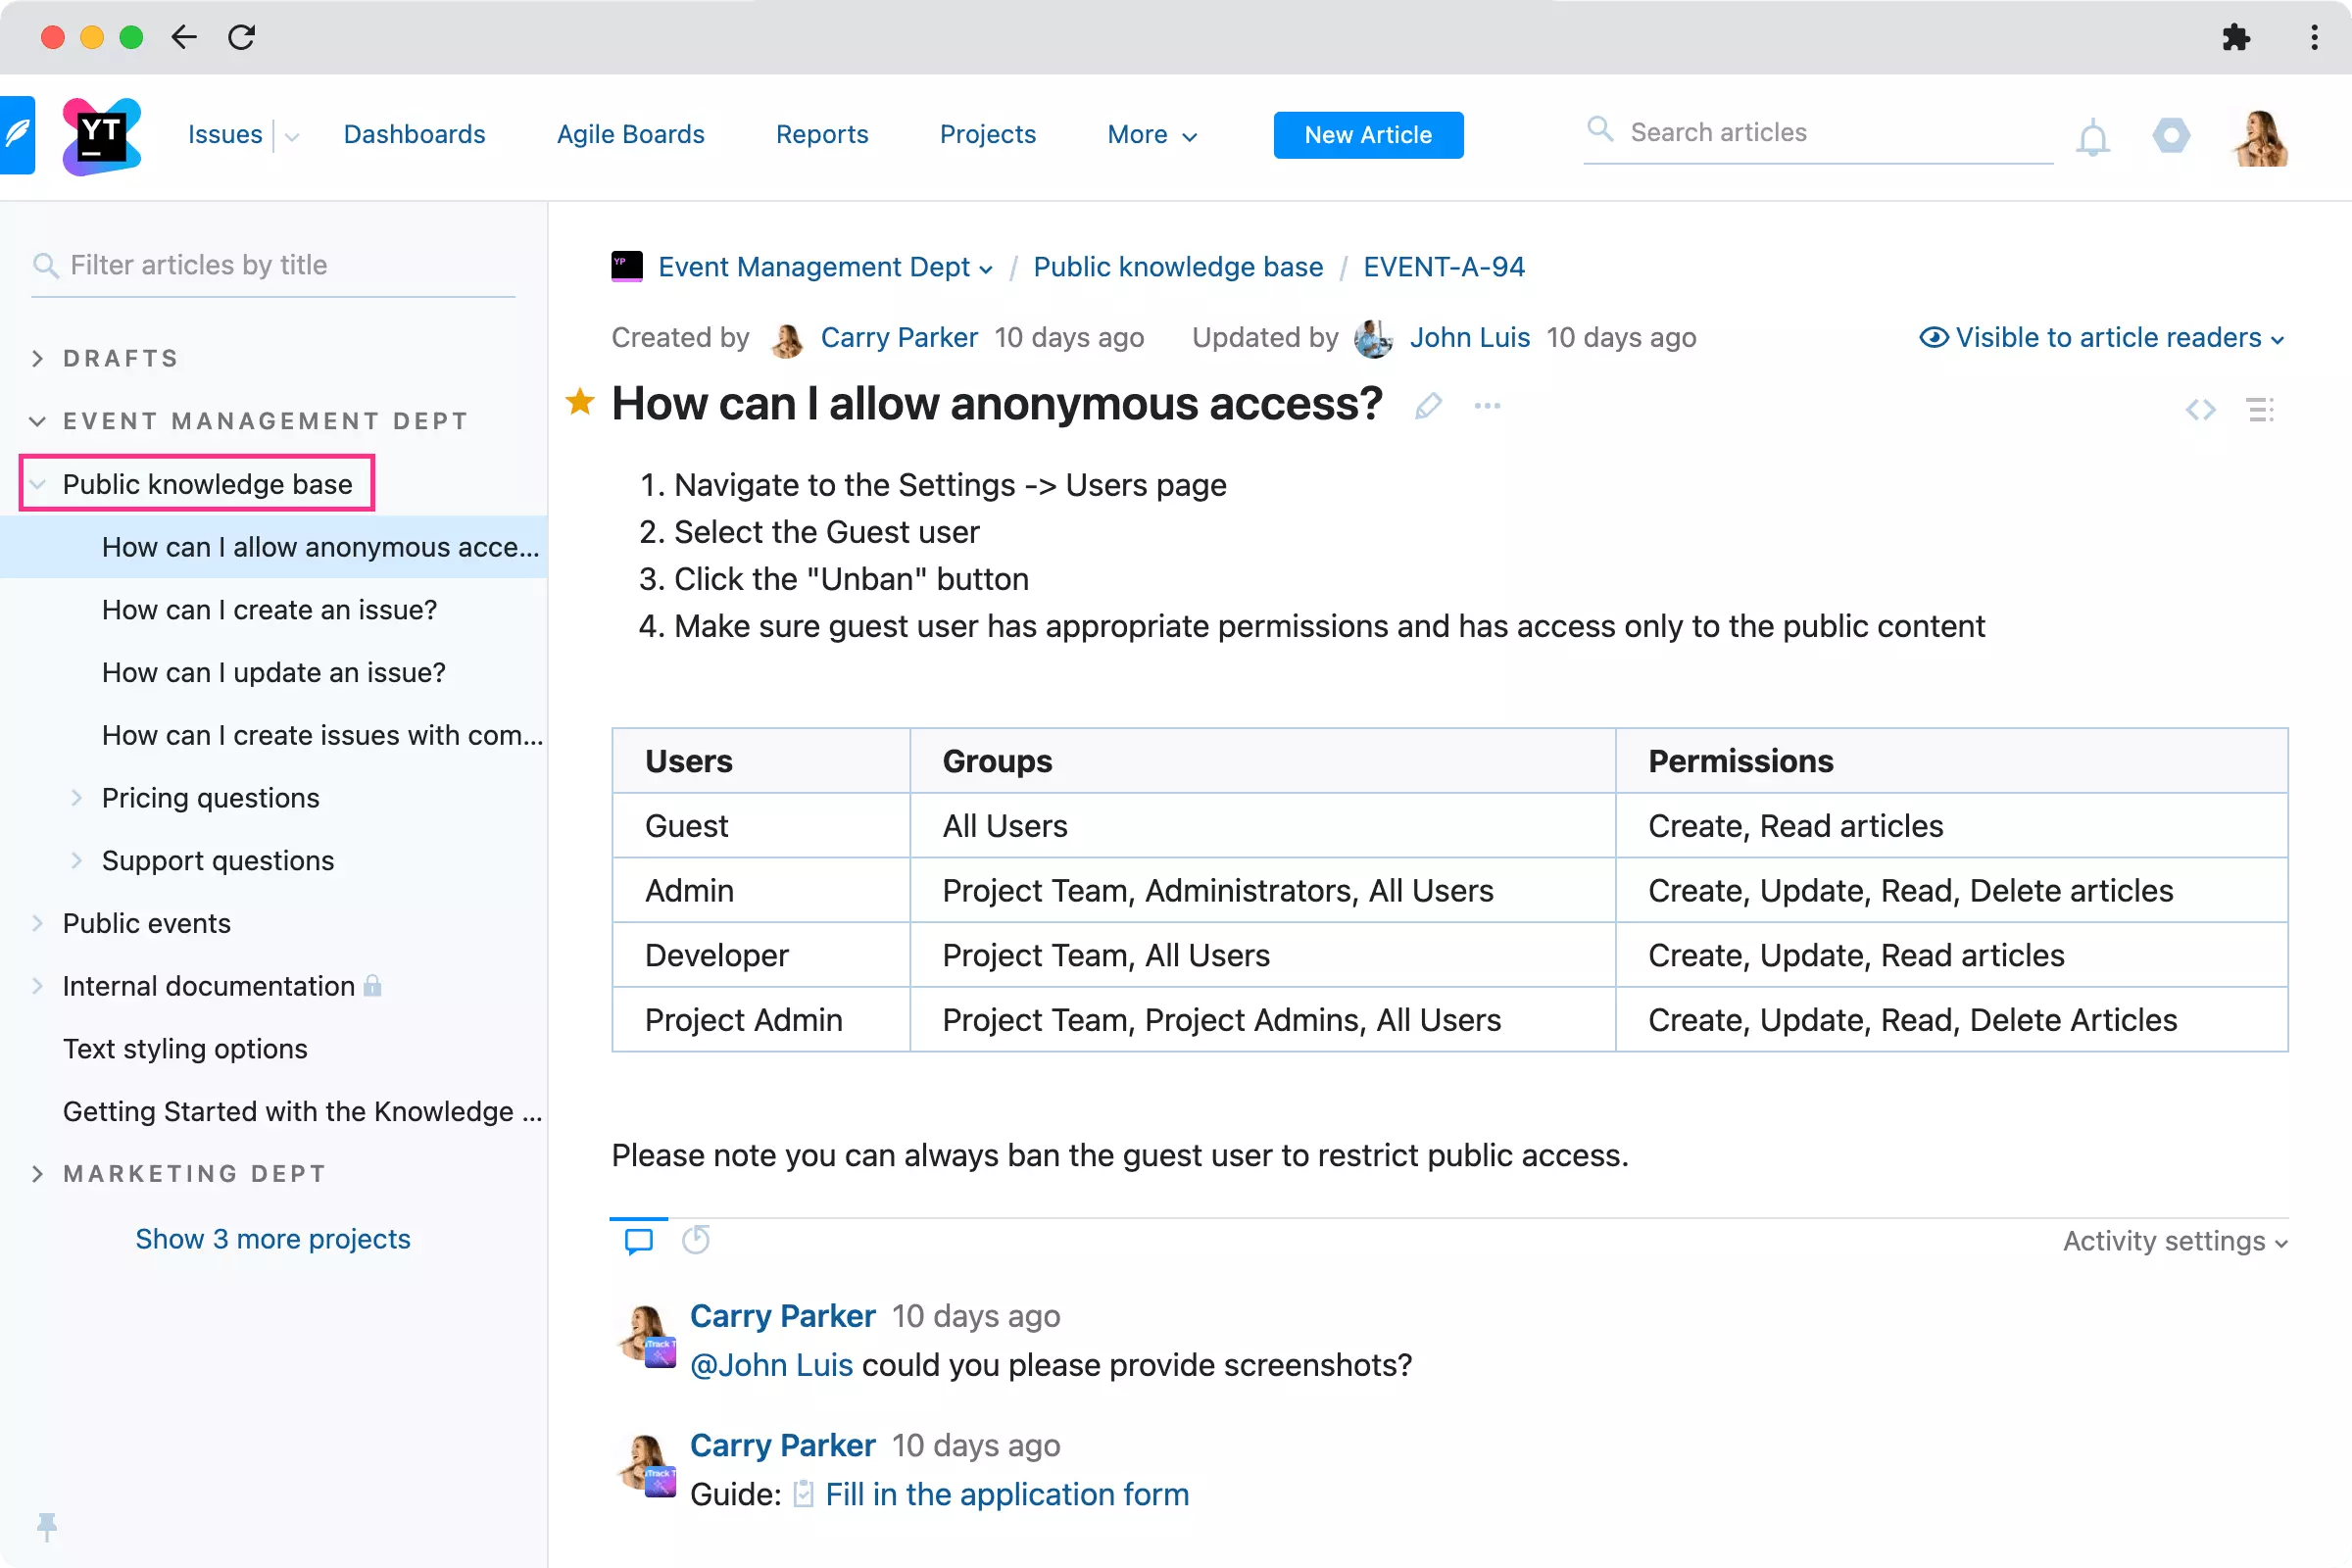Open Activity settings dropdown
The height and width of the screenshot is (1568, 2352).
click(2175, 1241)
